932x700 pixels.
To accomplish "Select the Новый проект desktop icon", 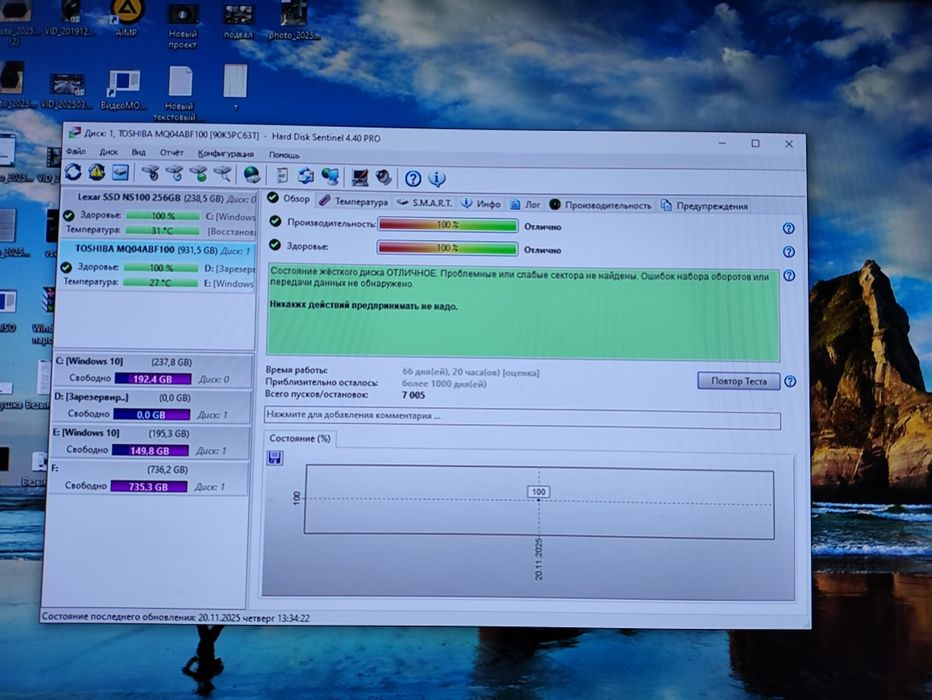I will click(x=182, y=26).
